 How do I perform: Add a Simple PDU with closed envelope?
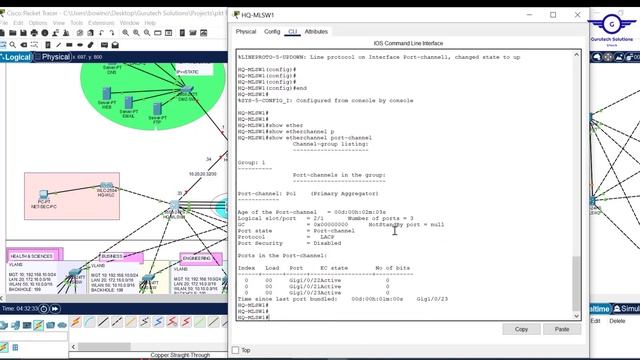(x=104, y=45)
